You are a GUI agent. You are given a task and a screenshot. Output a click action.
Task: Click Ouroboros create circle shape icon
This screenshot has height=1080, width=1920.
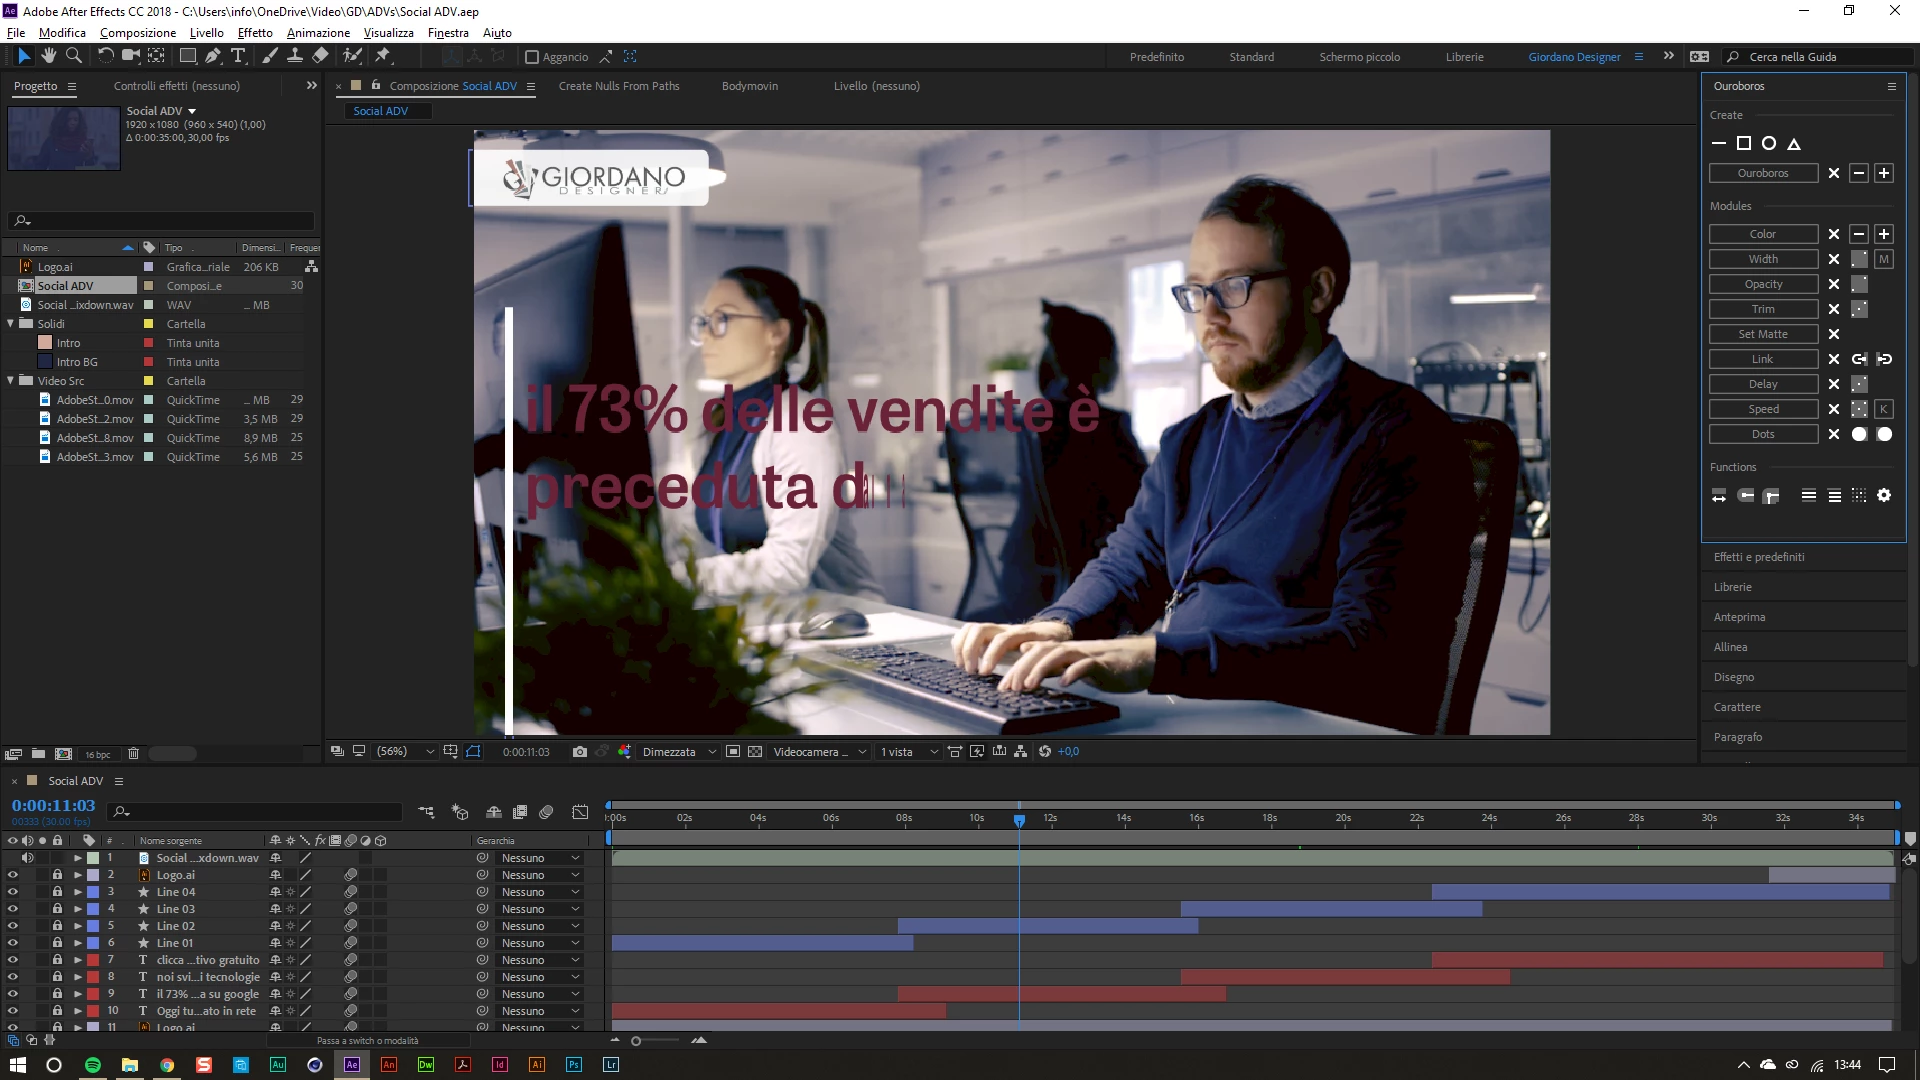coord(1769,144)
